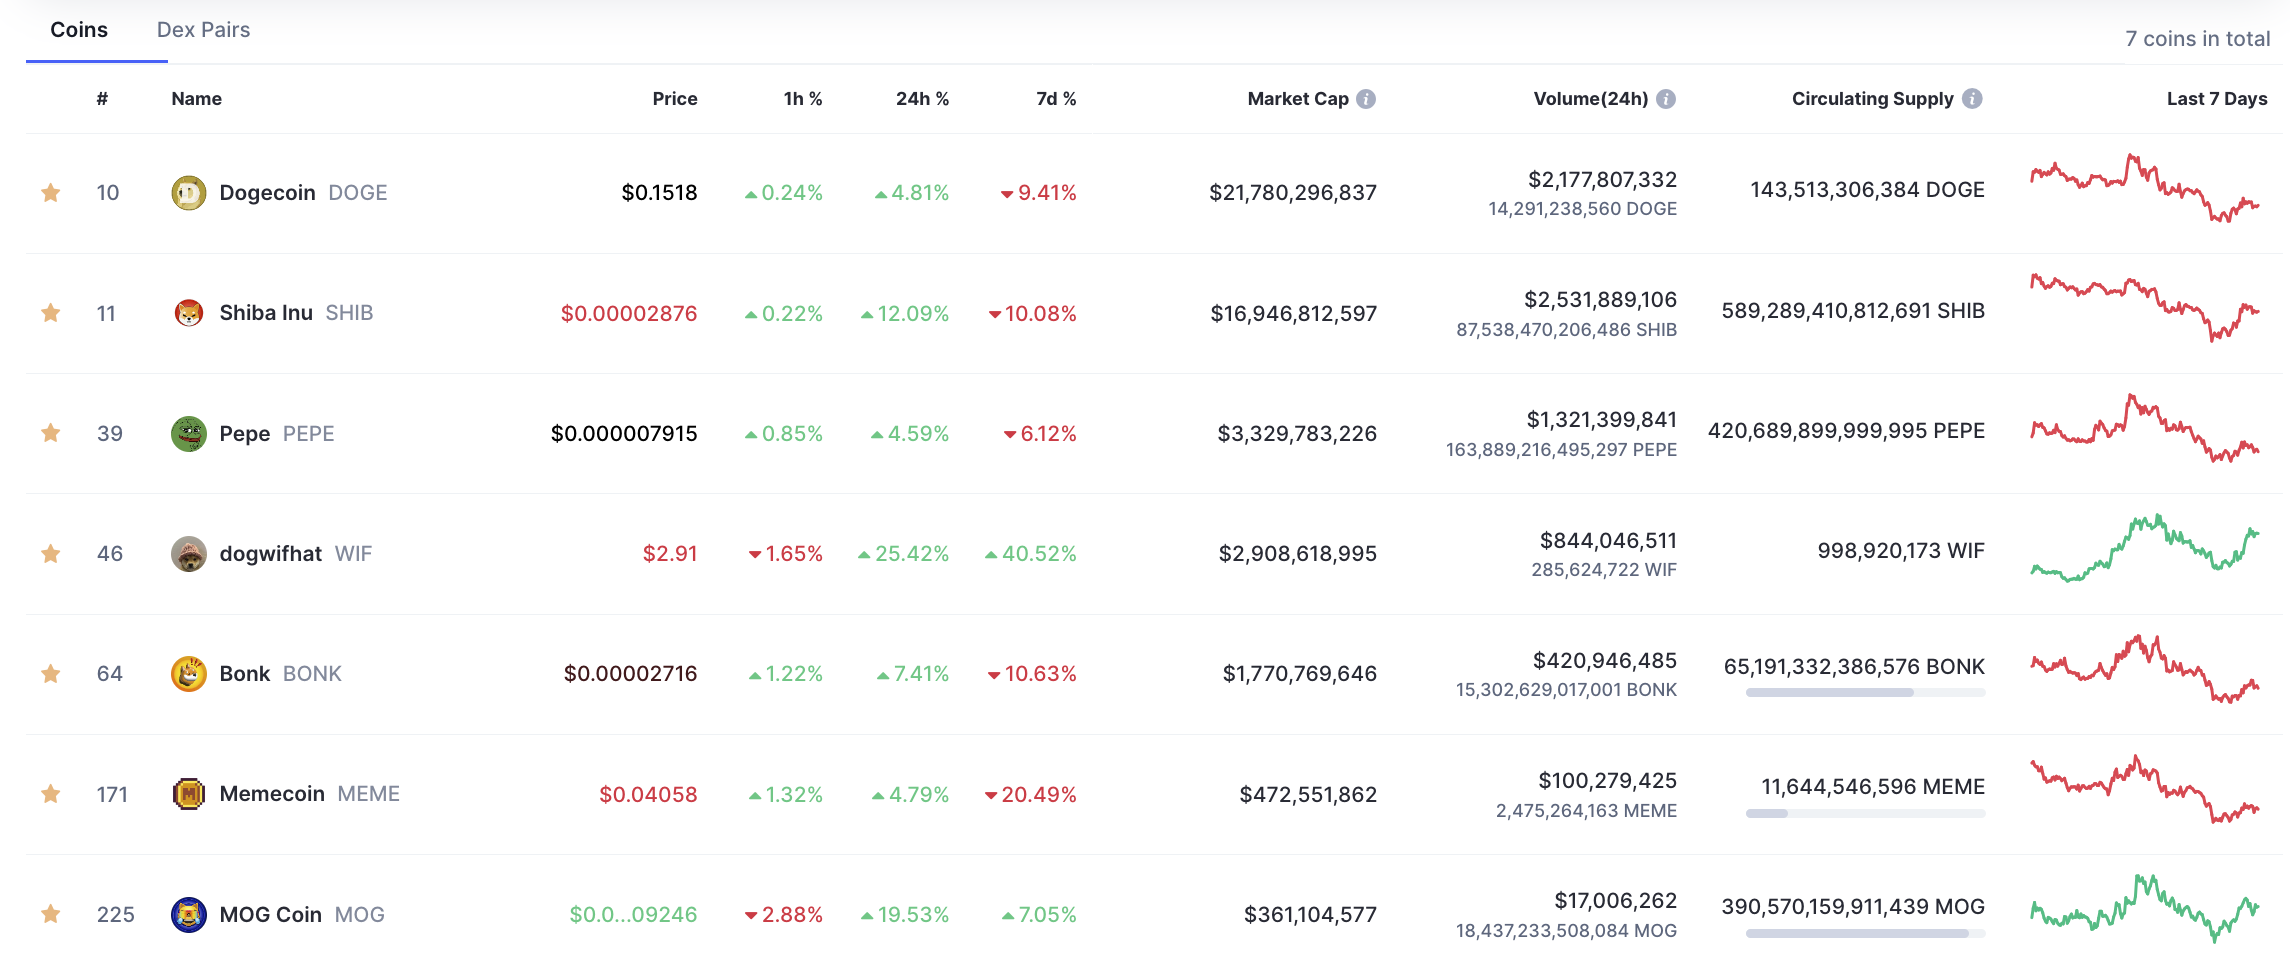Open the Market Cap info tooltip icon
2290x970 pixels.
(1366, 99)
